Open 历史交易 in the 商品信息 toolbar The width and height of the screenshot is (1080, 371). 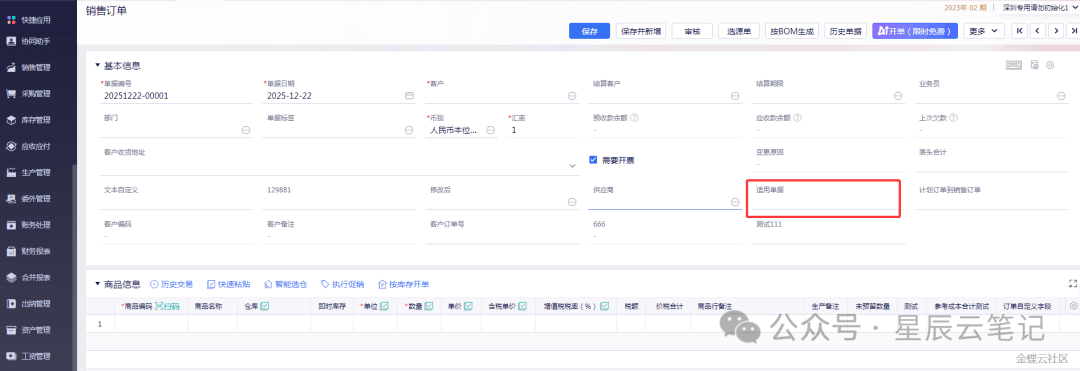click(x=172, y=284)
